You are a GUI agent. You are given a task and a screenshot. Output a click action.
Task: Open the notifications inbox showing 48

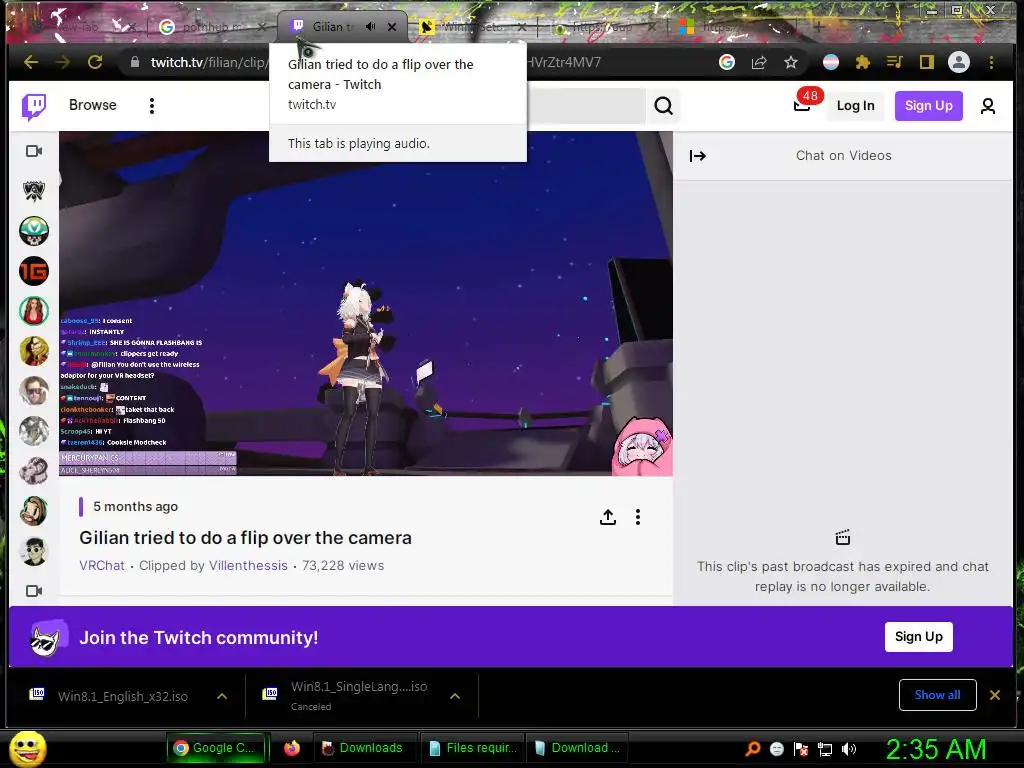pyautogui.click(x=803, y=105)
